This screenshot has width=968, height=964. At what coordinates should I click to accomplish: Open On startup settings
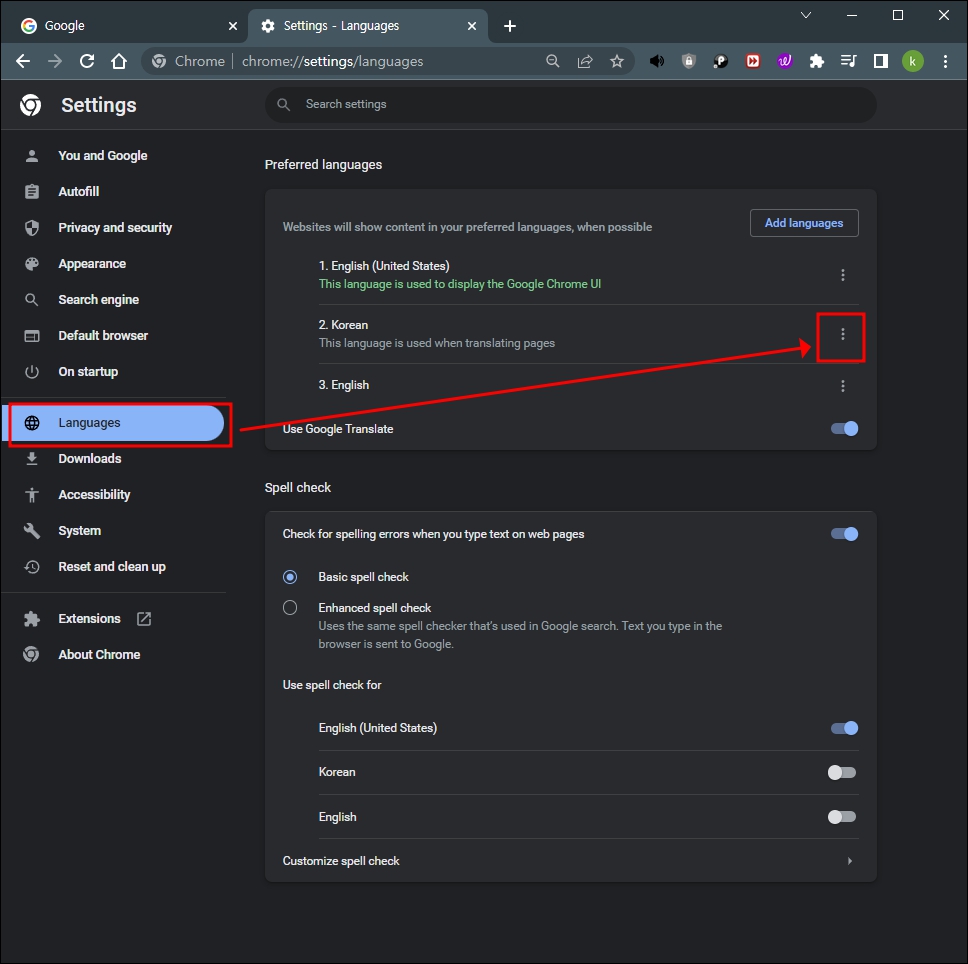pos(88,372)
